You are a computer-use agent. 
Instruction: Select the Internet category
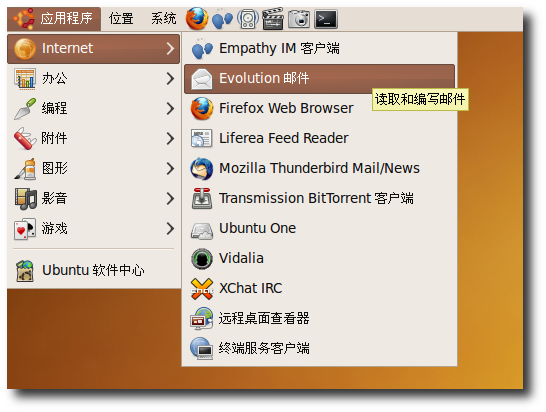(93, 49)
